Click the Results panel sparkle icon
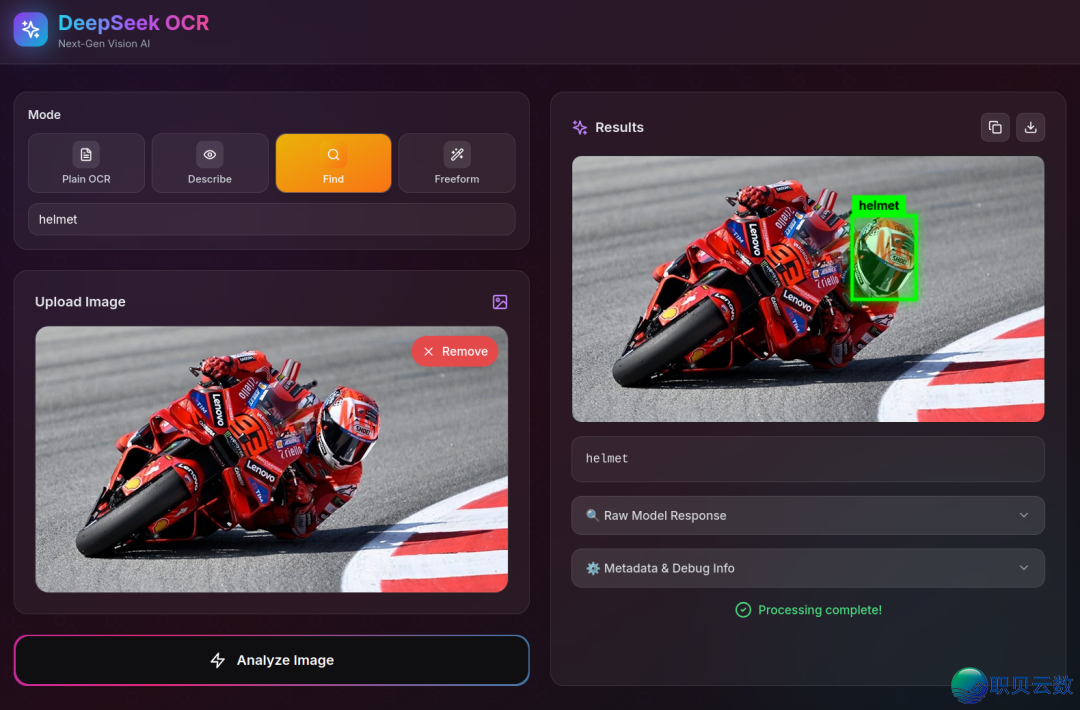 [x=580, y=127]
